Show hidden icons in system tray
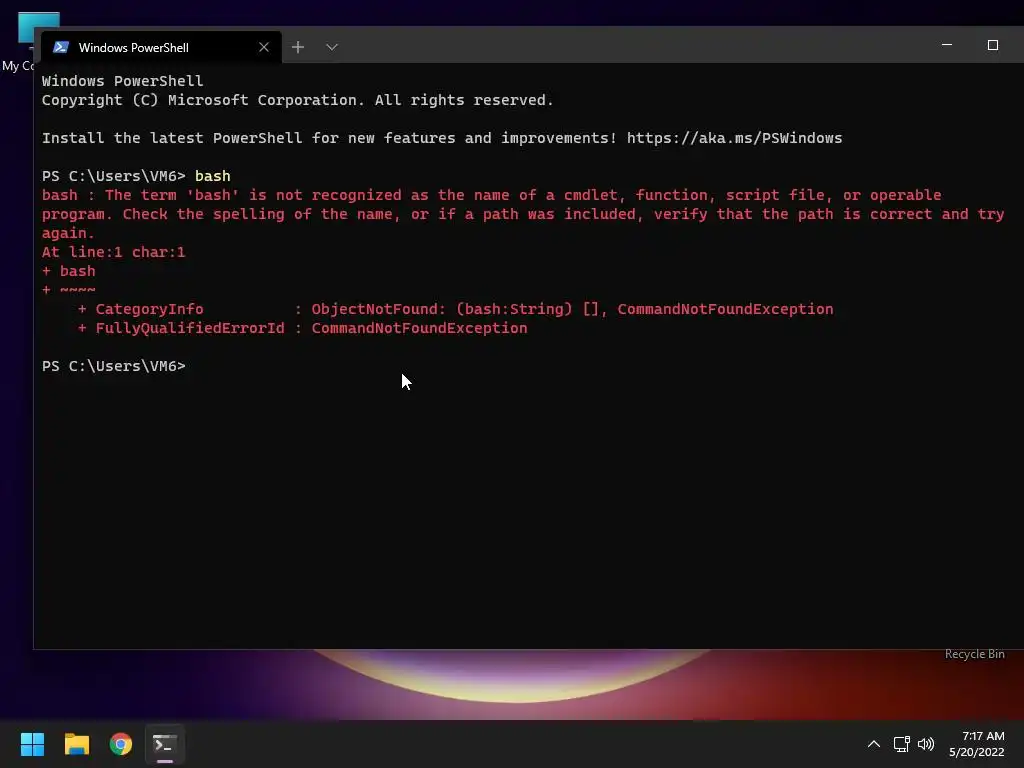The image size is (1024, 768). pos(874,744)
